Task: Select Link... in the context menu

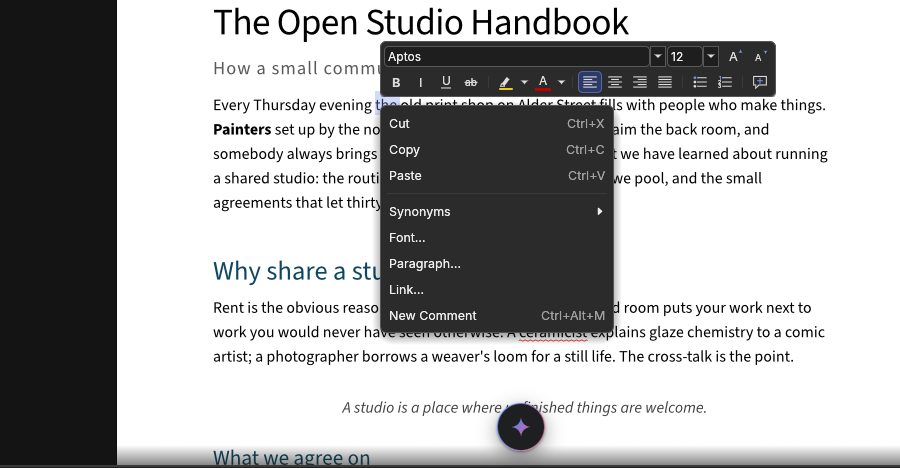Action: coord(496,290)
